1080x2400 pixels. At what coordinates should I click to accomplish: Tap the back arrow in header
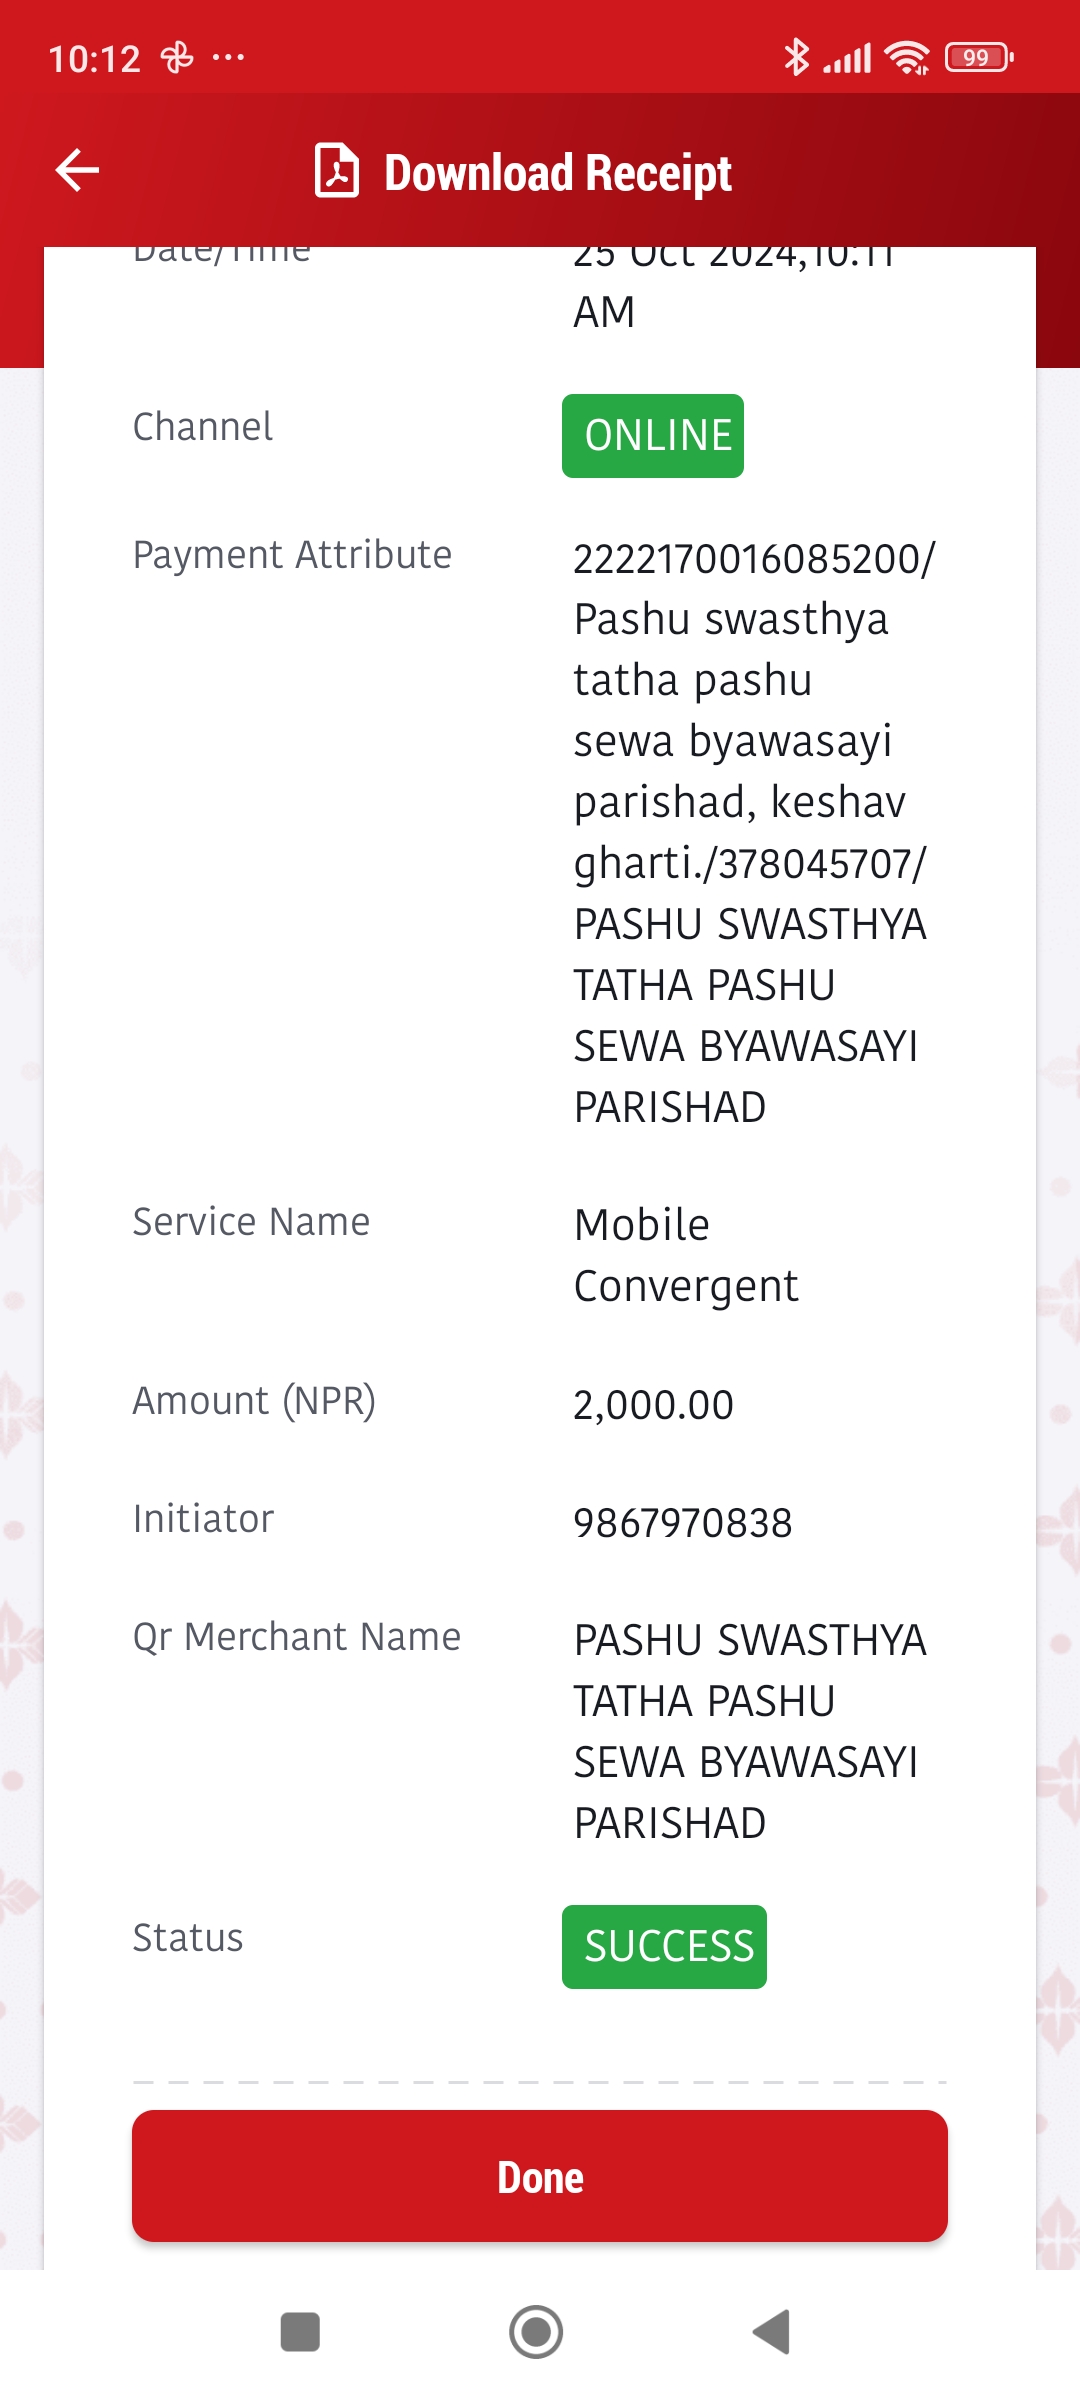point(77,170)
